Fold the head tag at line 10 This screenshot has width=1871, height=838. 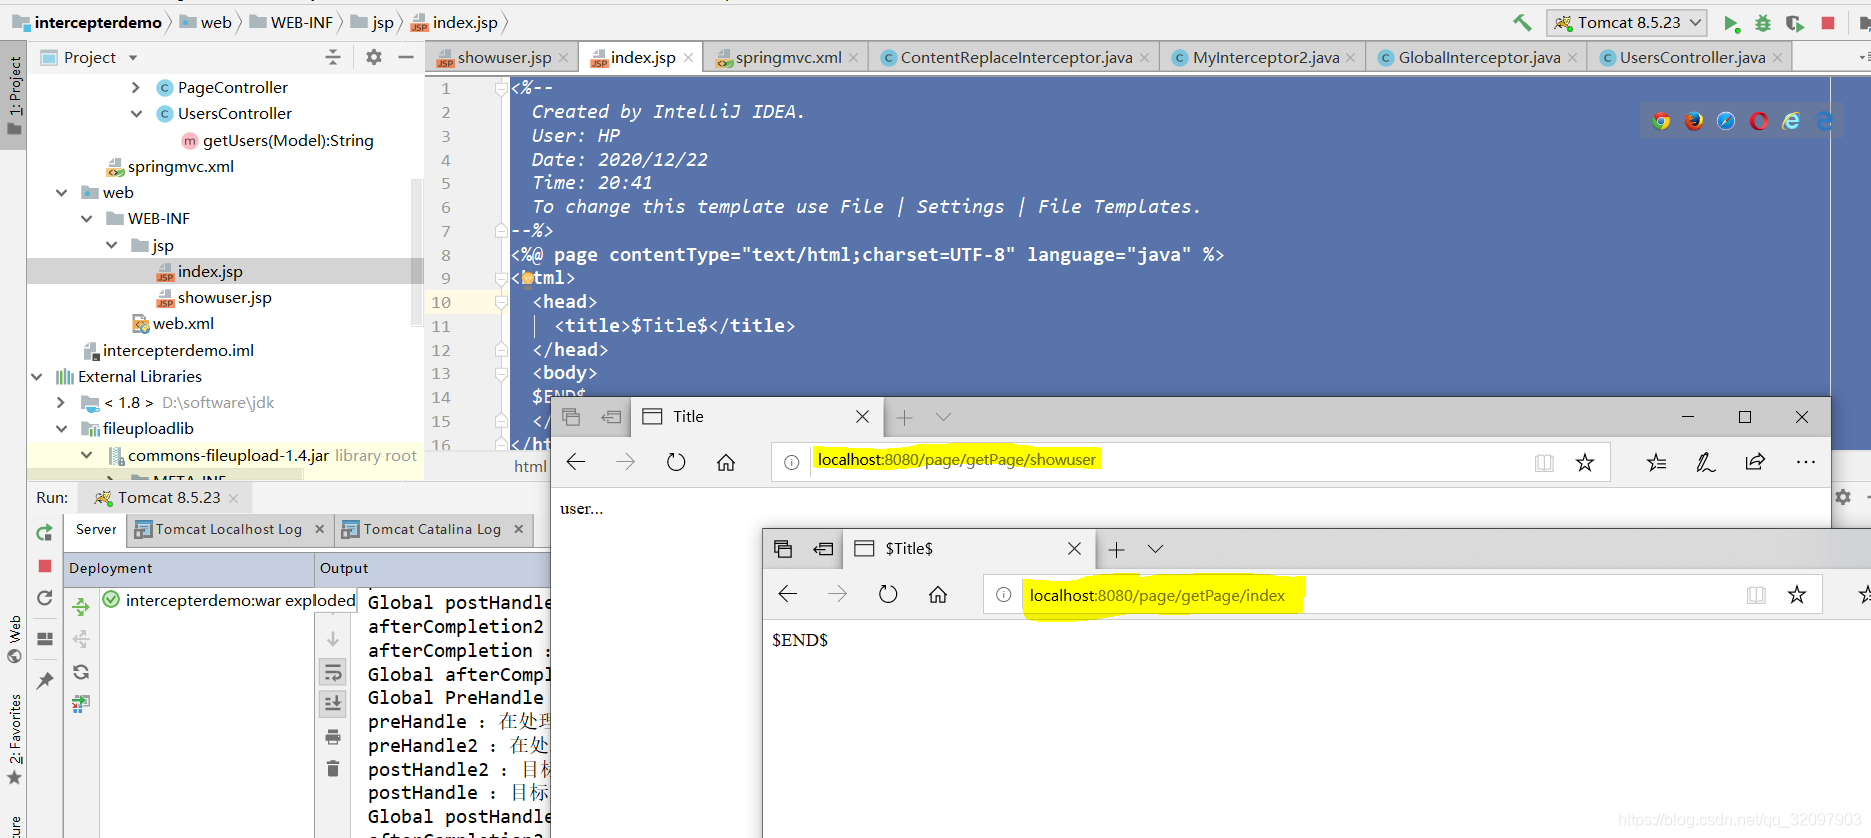pyautogui.click(x=501, y=302)
